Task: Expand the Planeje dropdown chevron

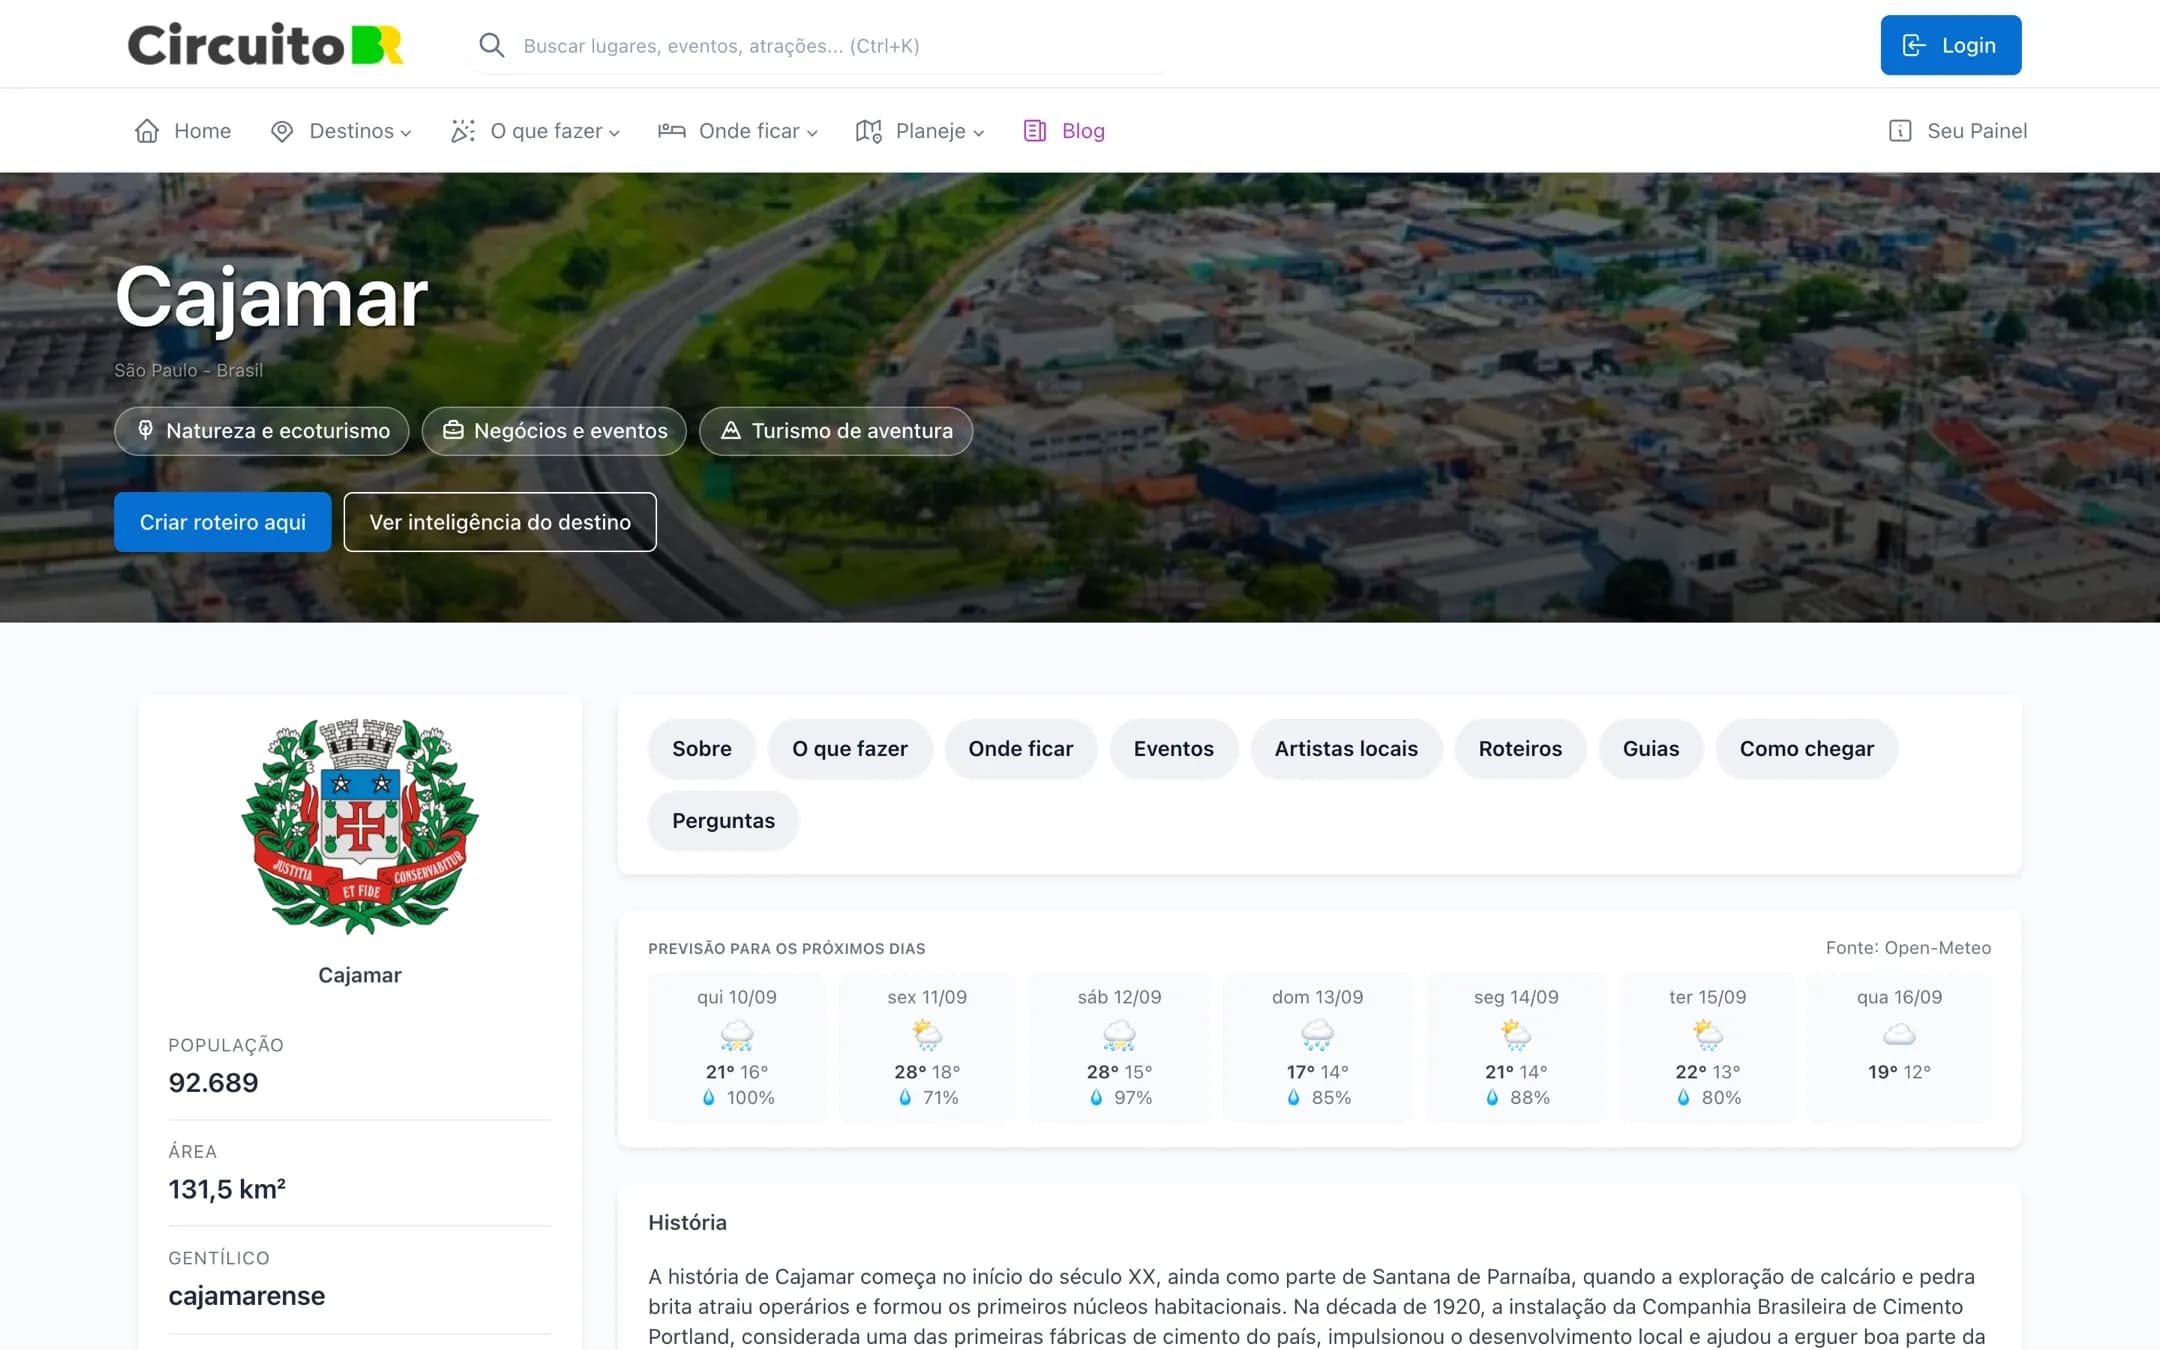Action: pyautogui.click(x=978, y=133)
